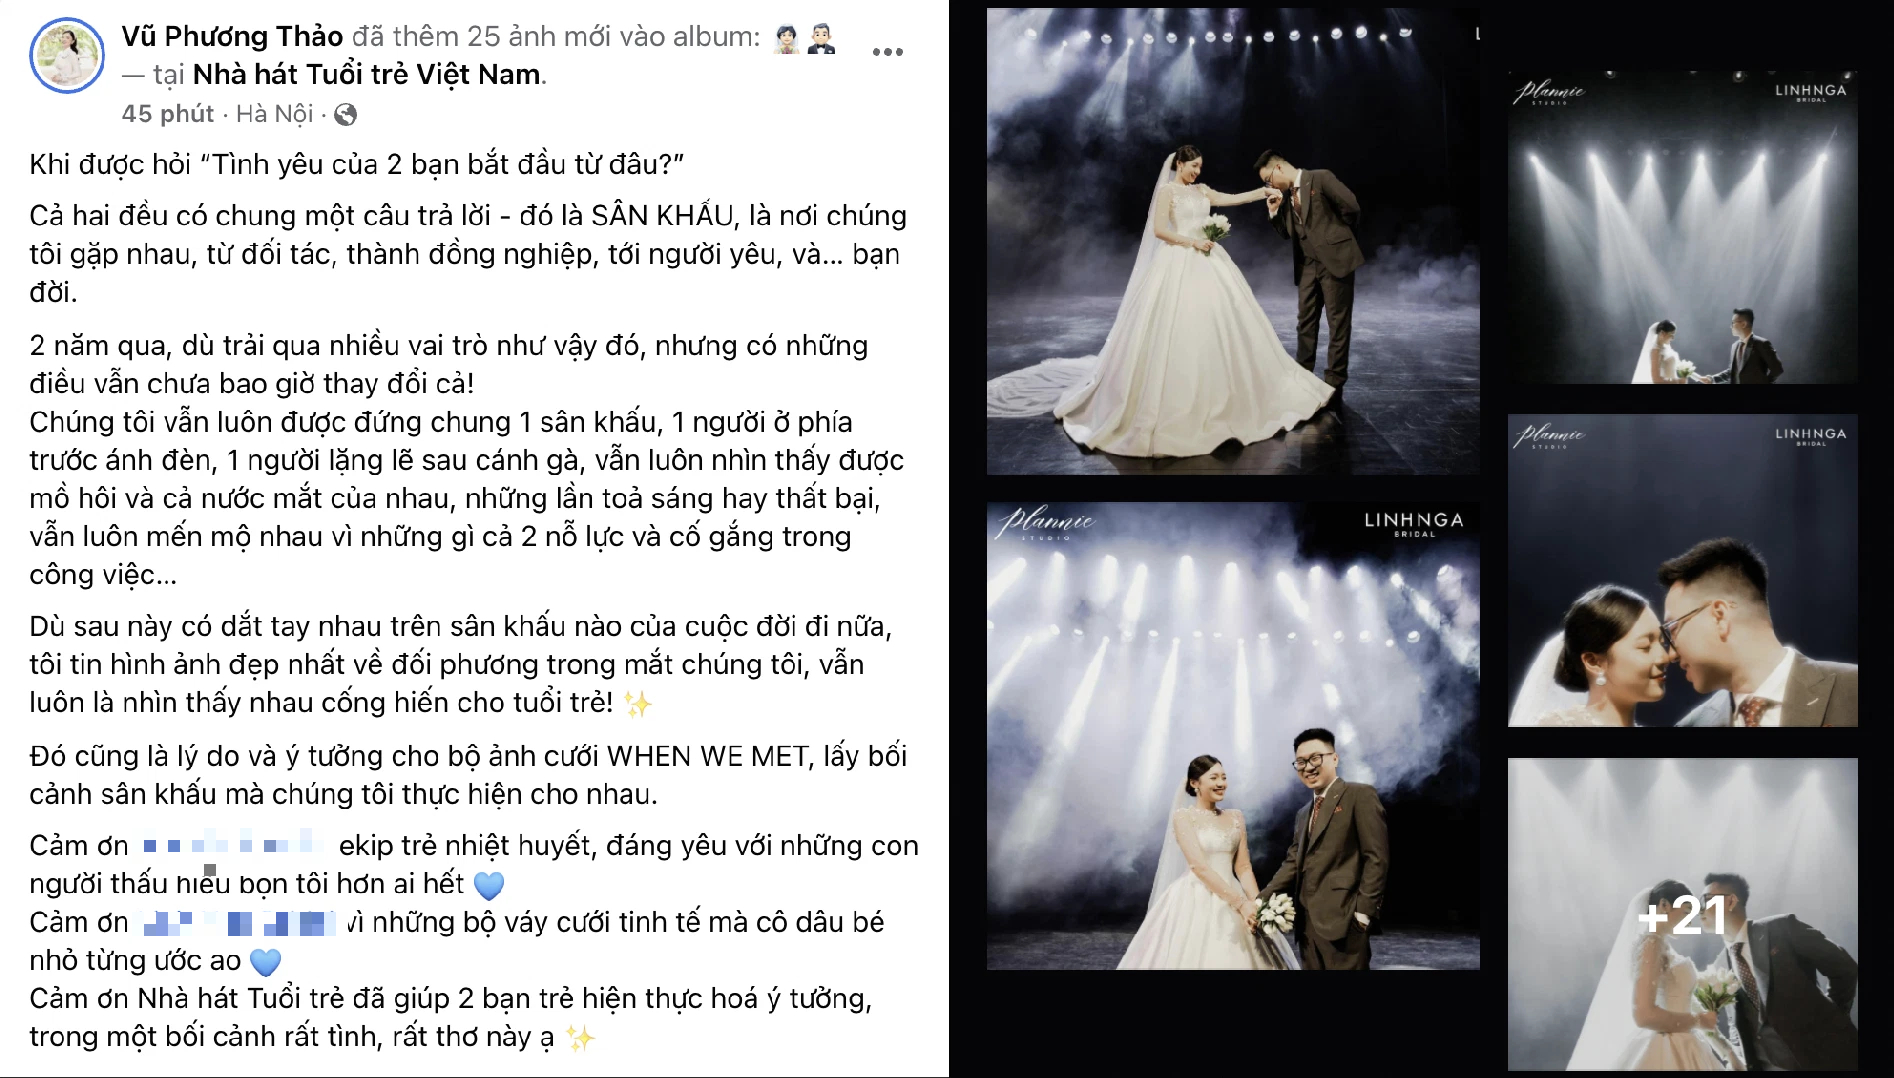Viewport: 1894px width, 1078px height.
Task: Click the blue heart emoji after 'hơn ai hết'
Action: coord(488,885)
